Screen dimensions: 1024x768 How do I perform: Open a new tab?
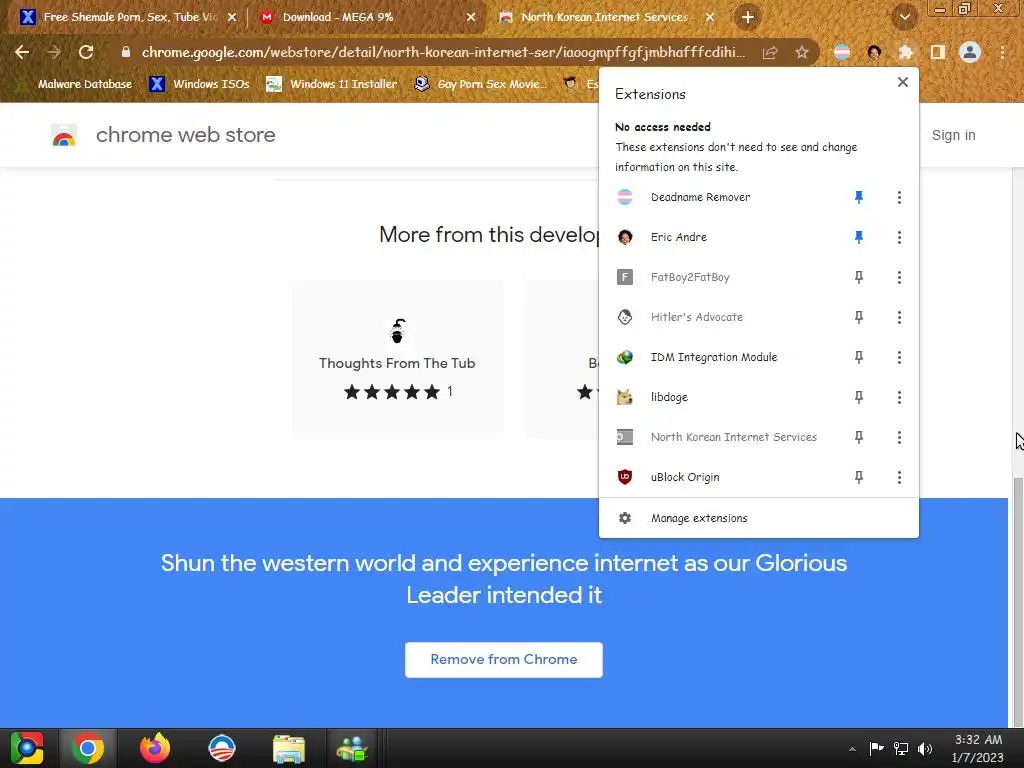748,17
